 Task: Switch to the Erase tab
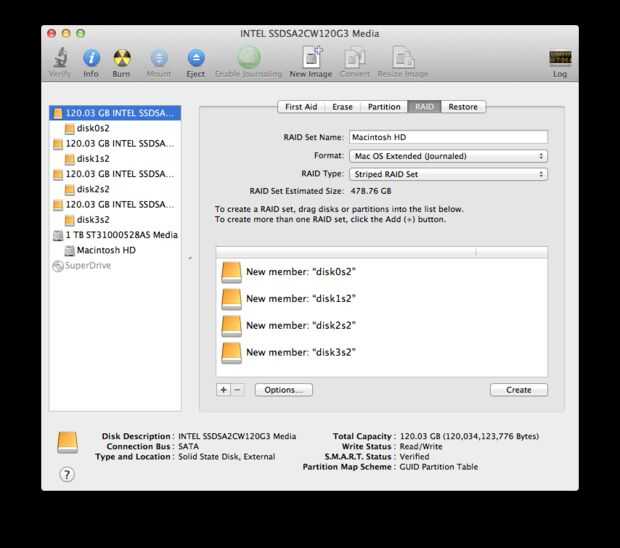click(342, 107)
